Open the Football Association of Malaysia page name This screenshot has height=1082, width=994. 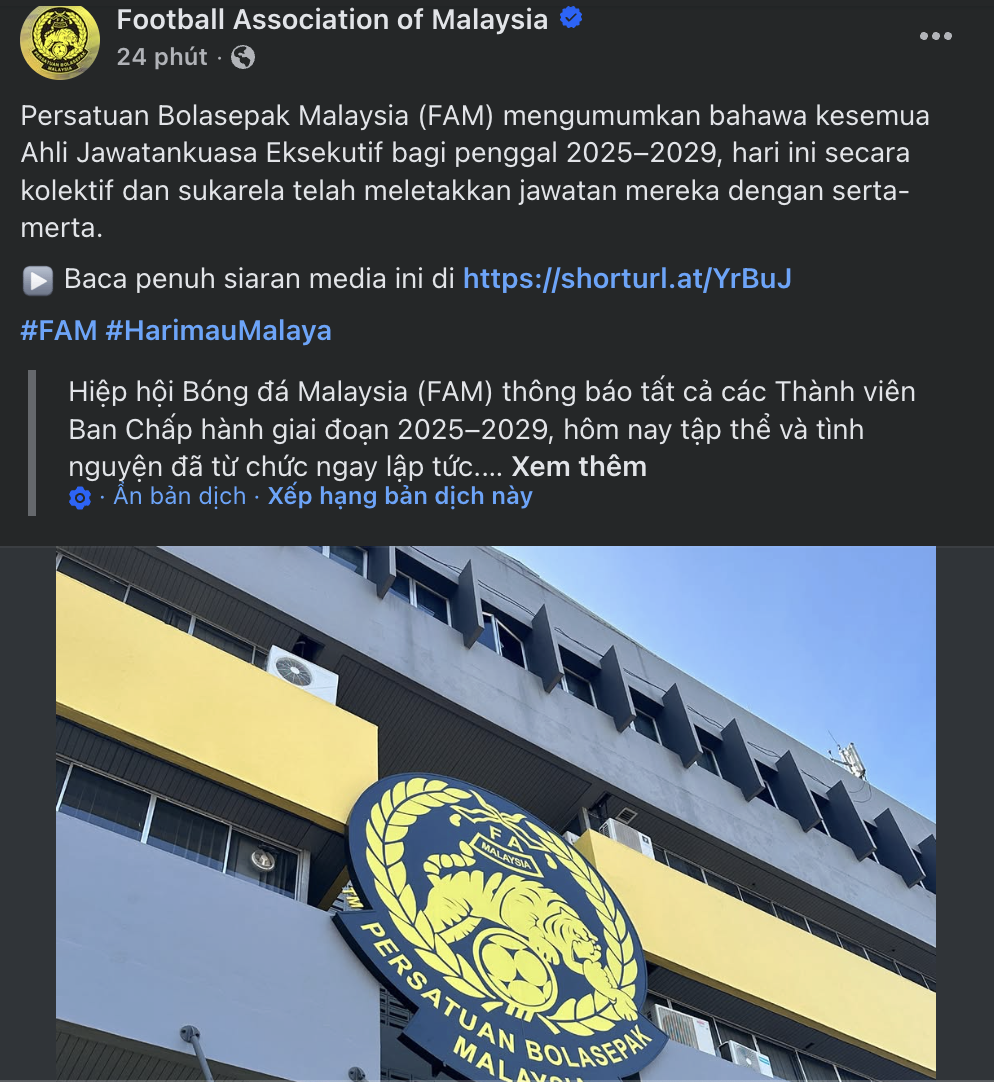332,19
